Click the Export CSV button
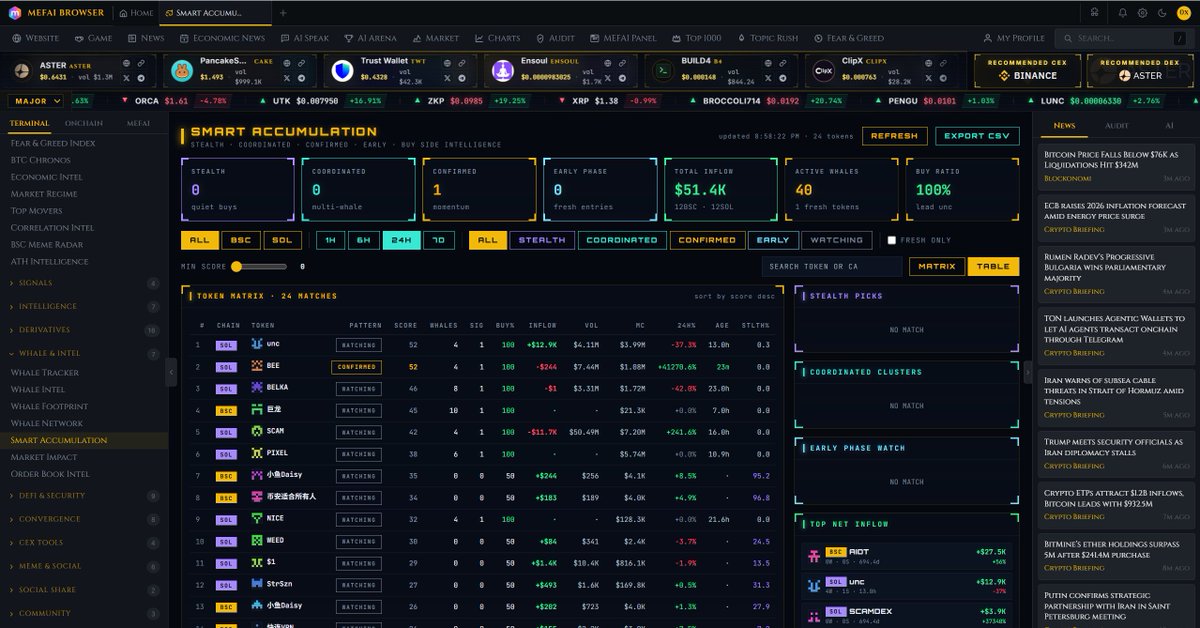This screenshot has height=628, width=1200. click(977, 136)
